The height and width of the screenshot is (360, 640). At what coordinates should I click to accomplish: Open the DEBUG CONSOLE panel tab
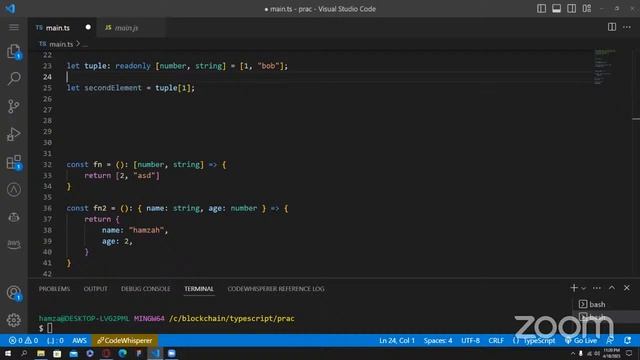point(146,289)
